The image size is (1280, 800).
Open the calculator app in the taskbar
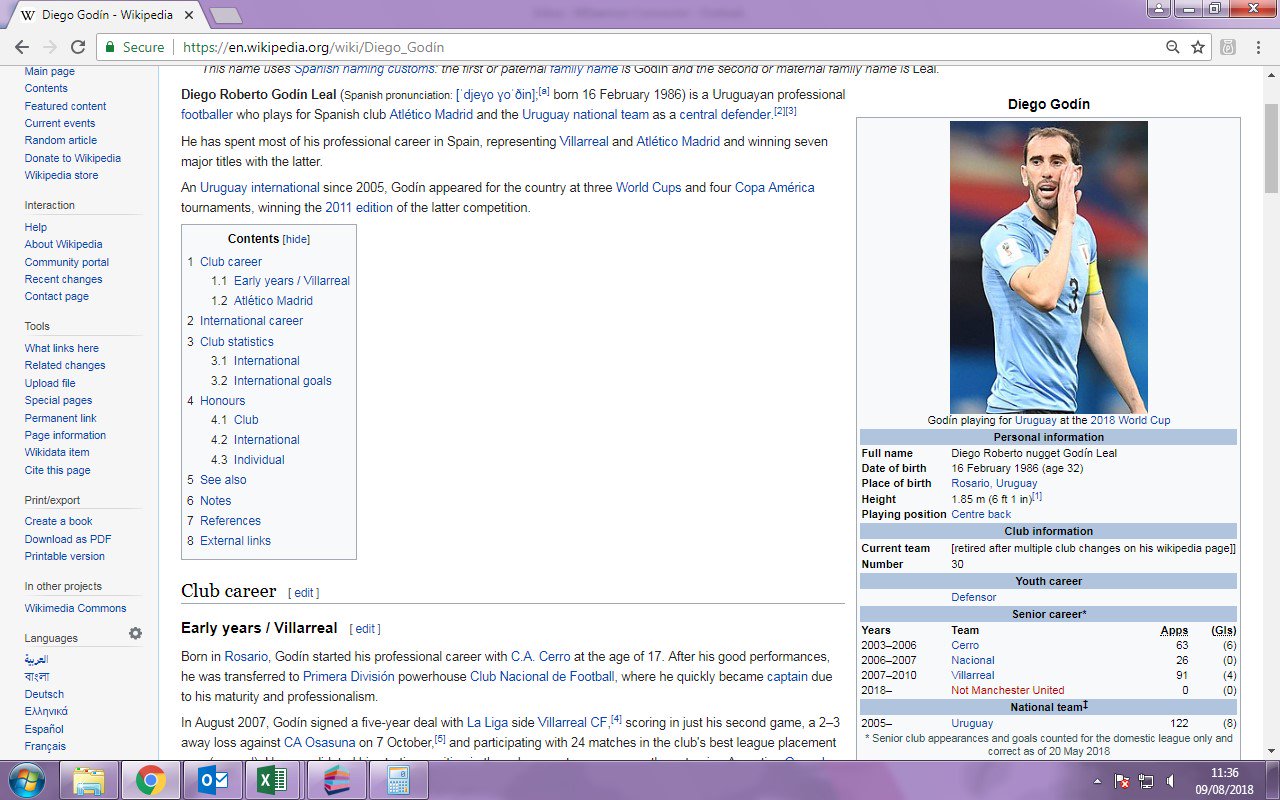pyautogui.click(x=397, y=781)
